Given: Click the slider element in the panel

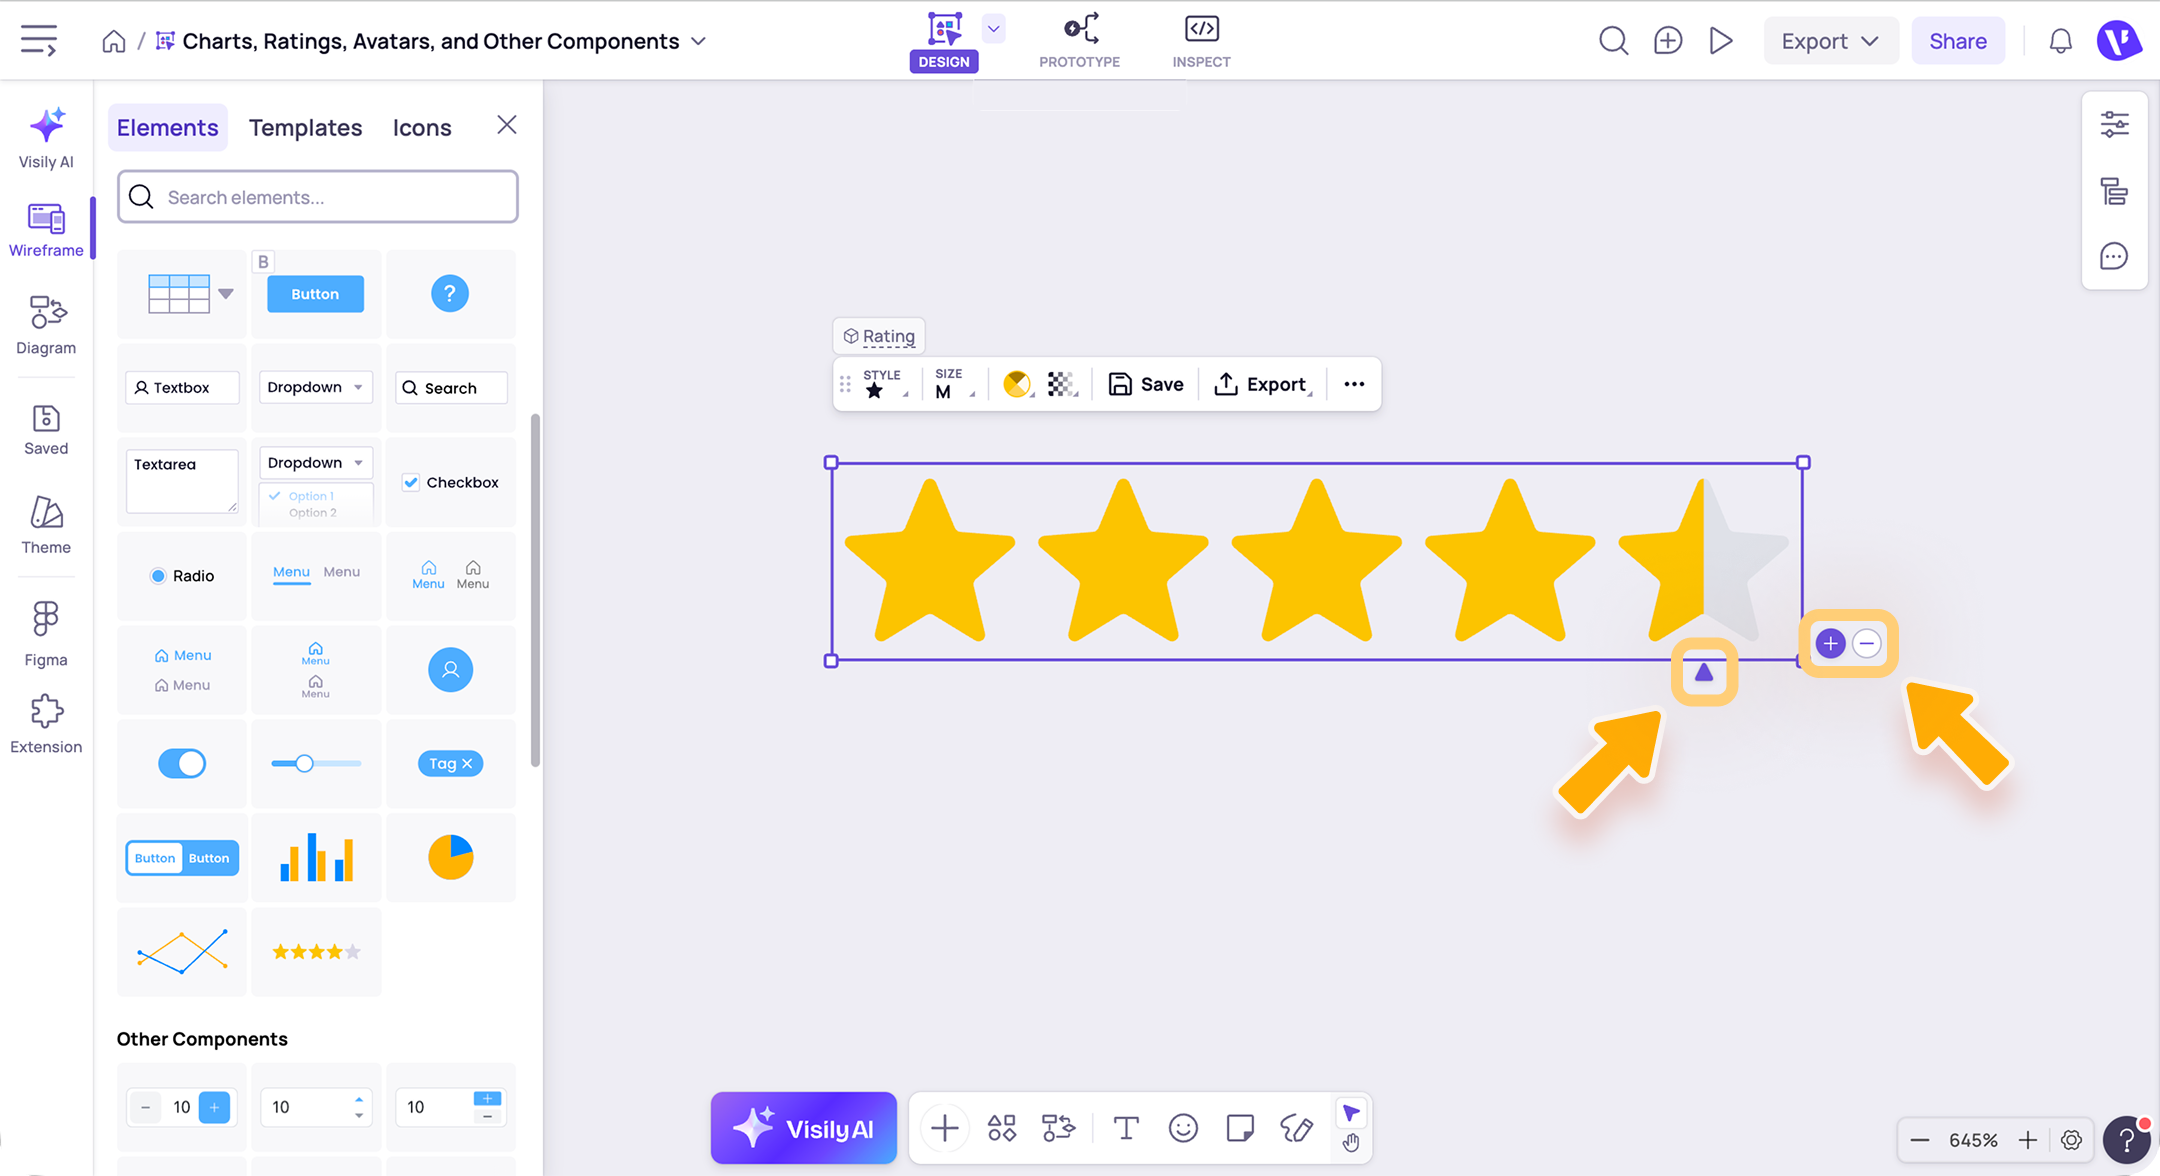Looking at the screenshot, I should (x=316, y=763).
